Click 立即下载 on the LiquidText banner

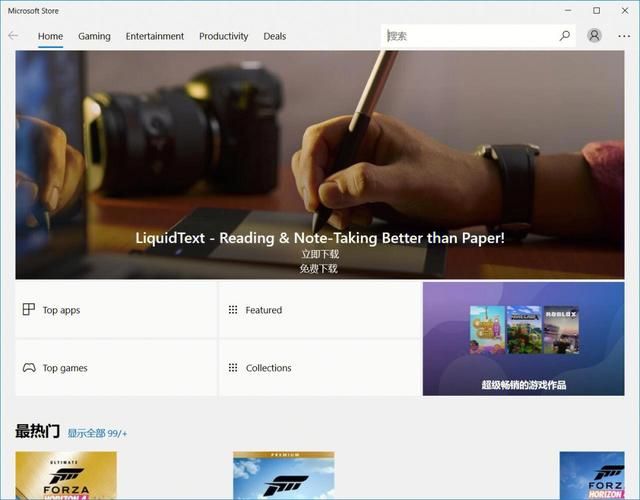pos(320,254)
